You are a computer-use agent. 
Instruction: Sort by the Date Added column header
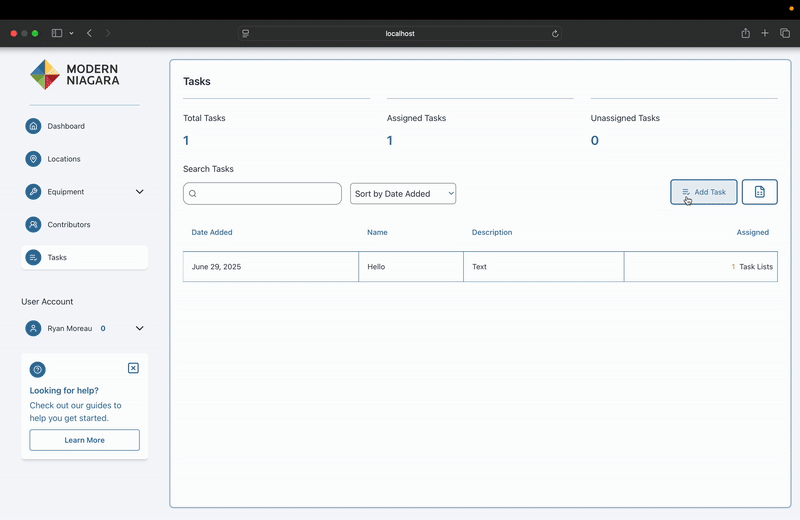pos(212,232)
